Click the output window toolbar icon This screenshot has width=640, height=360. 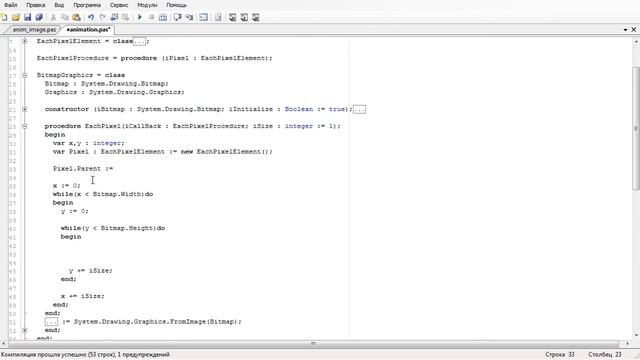pos(204,17)
